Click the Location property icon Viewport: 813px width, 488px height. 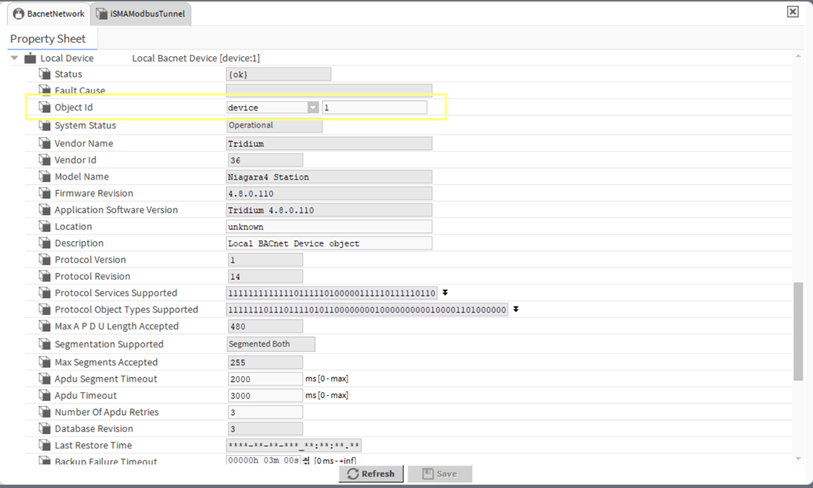(x=44, y=226)
